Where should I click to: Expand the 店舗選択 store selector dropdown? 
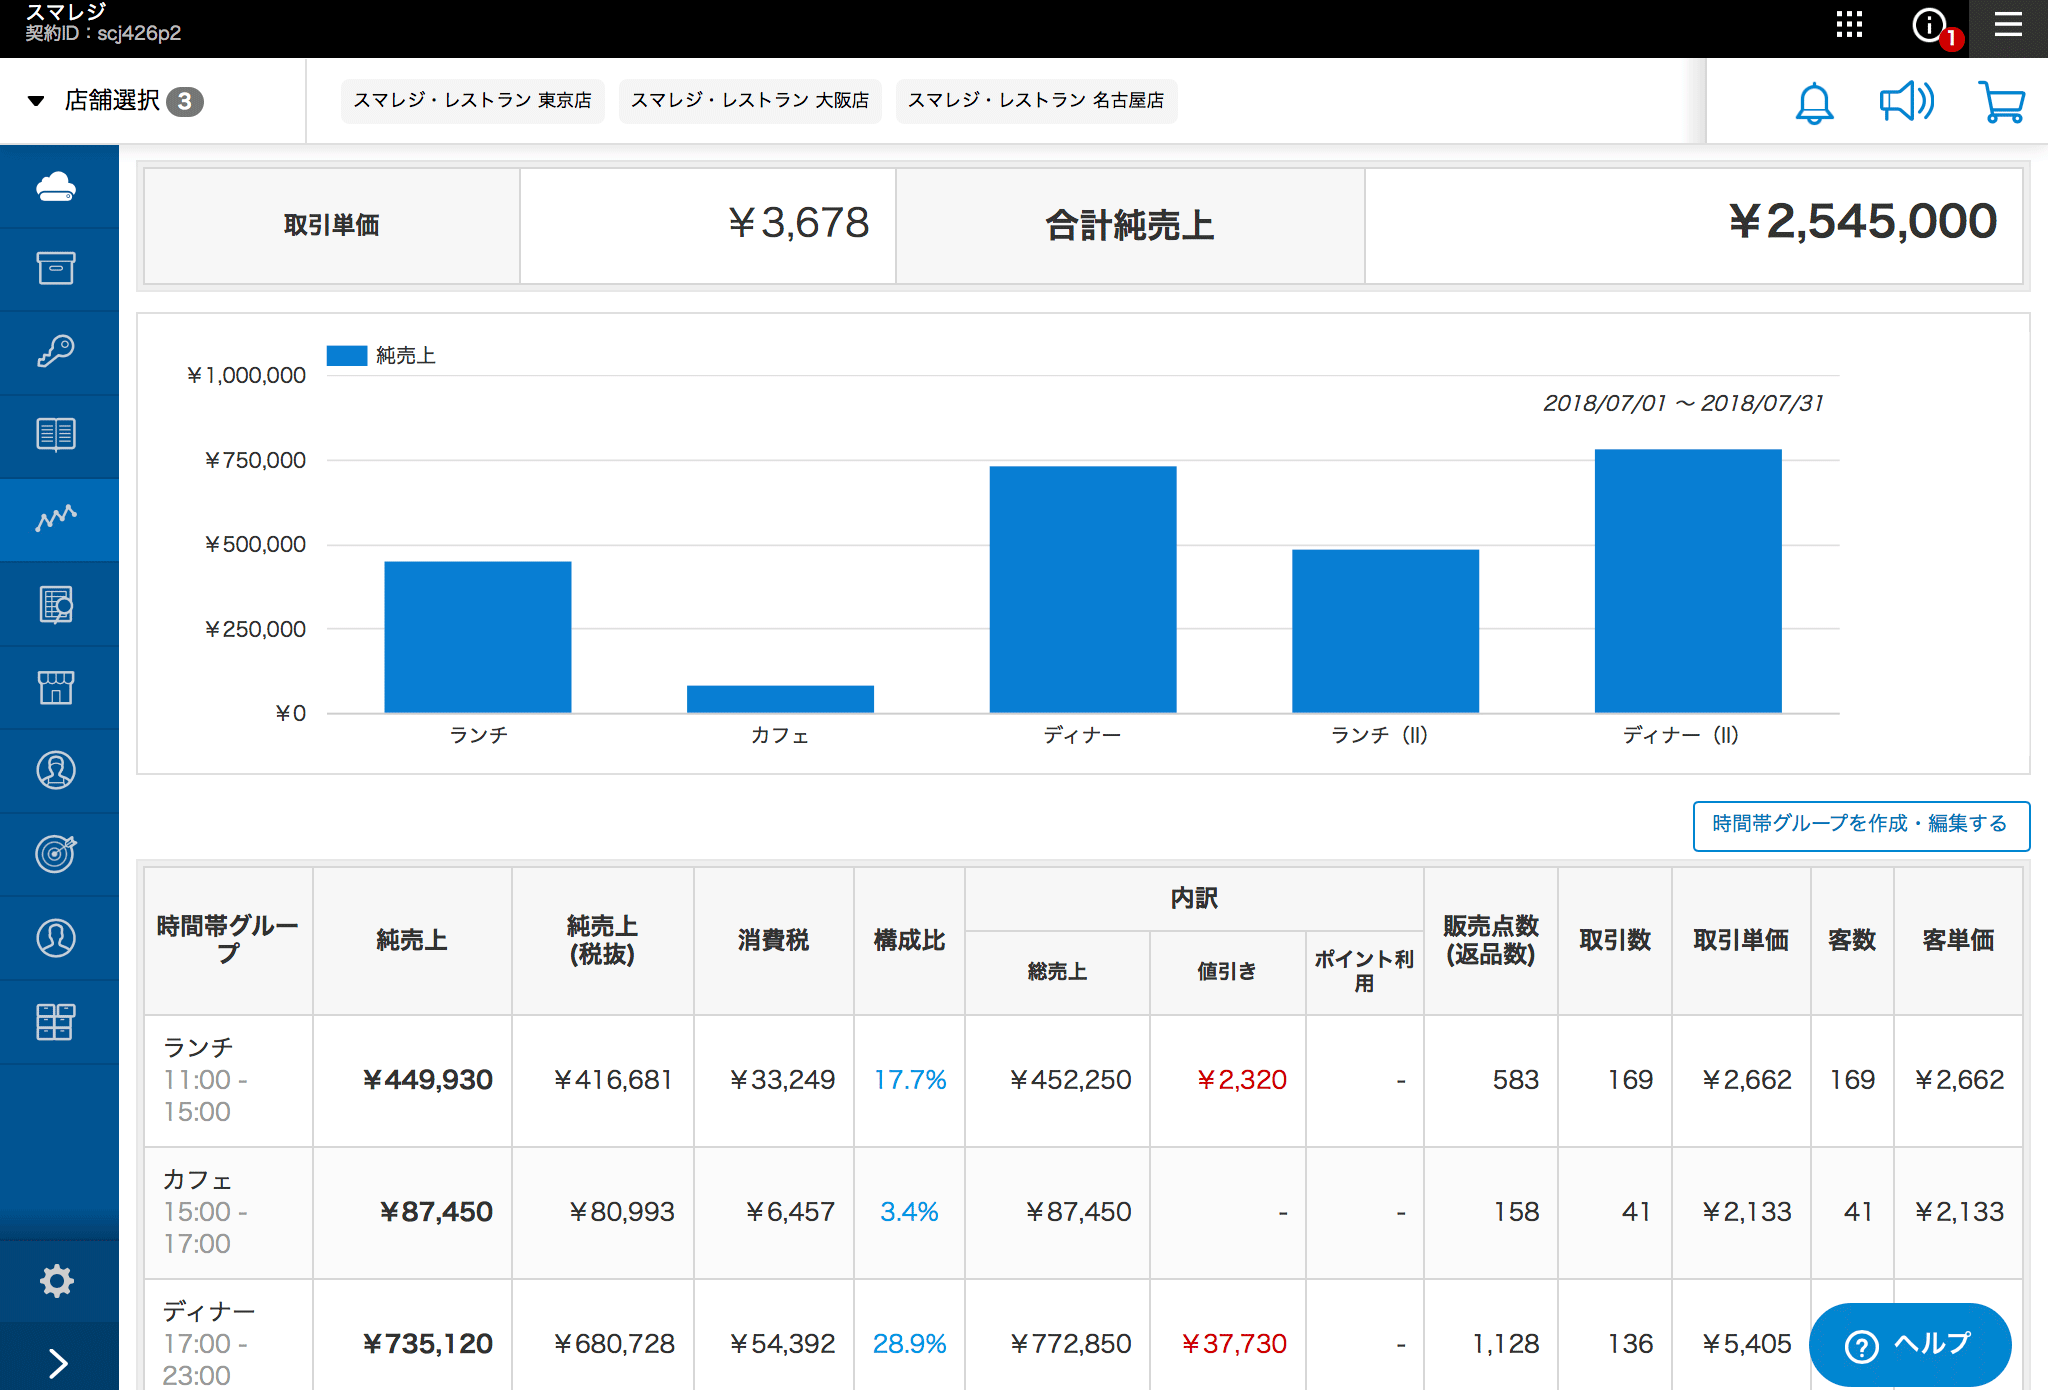tap(114, 101)
